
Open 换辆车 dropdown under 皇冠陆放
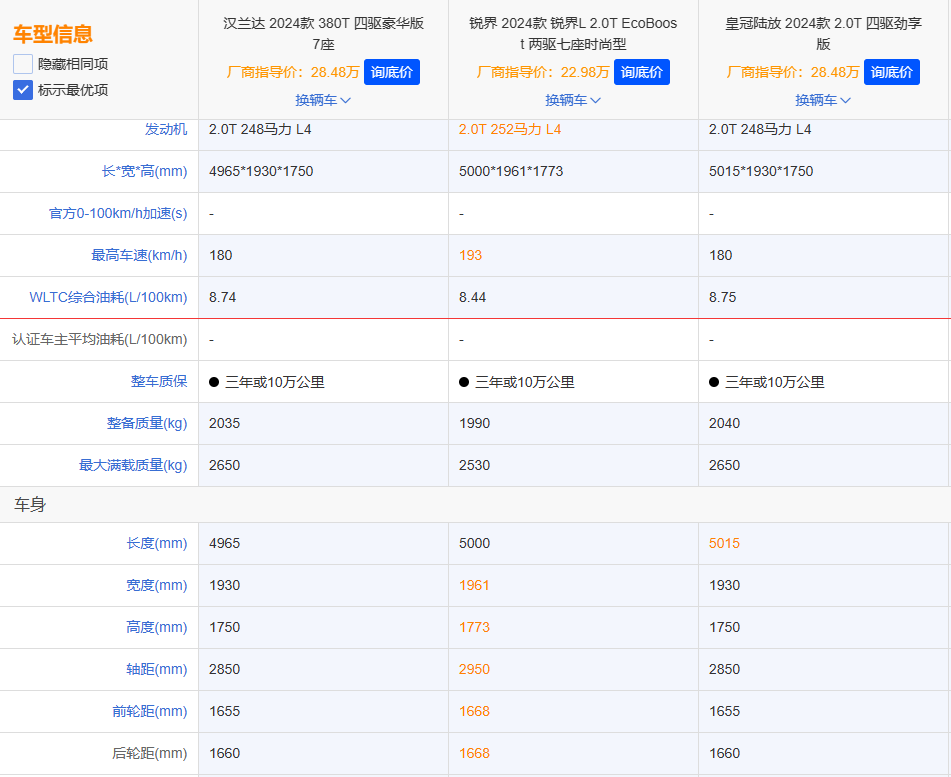823,100
